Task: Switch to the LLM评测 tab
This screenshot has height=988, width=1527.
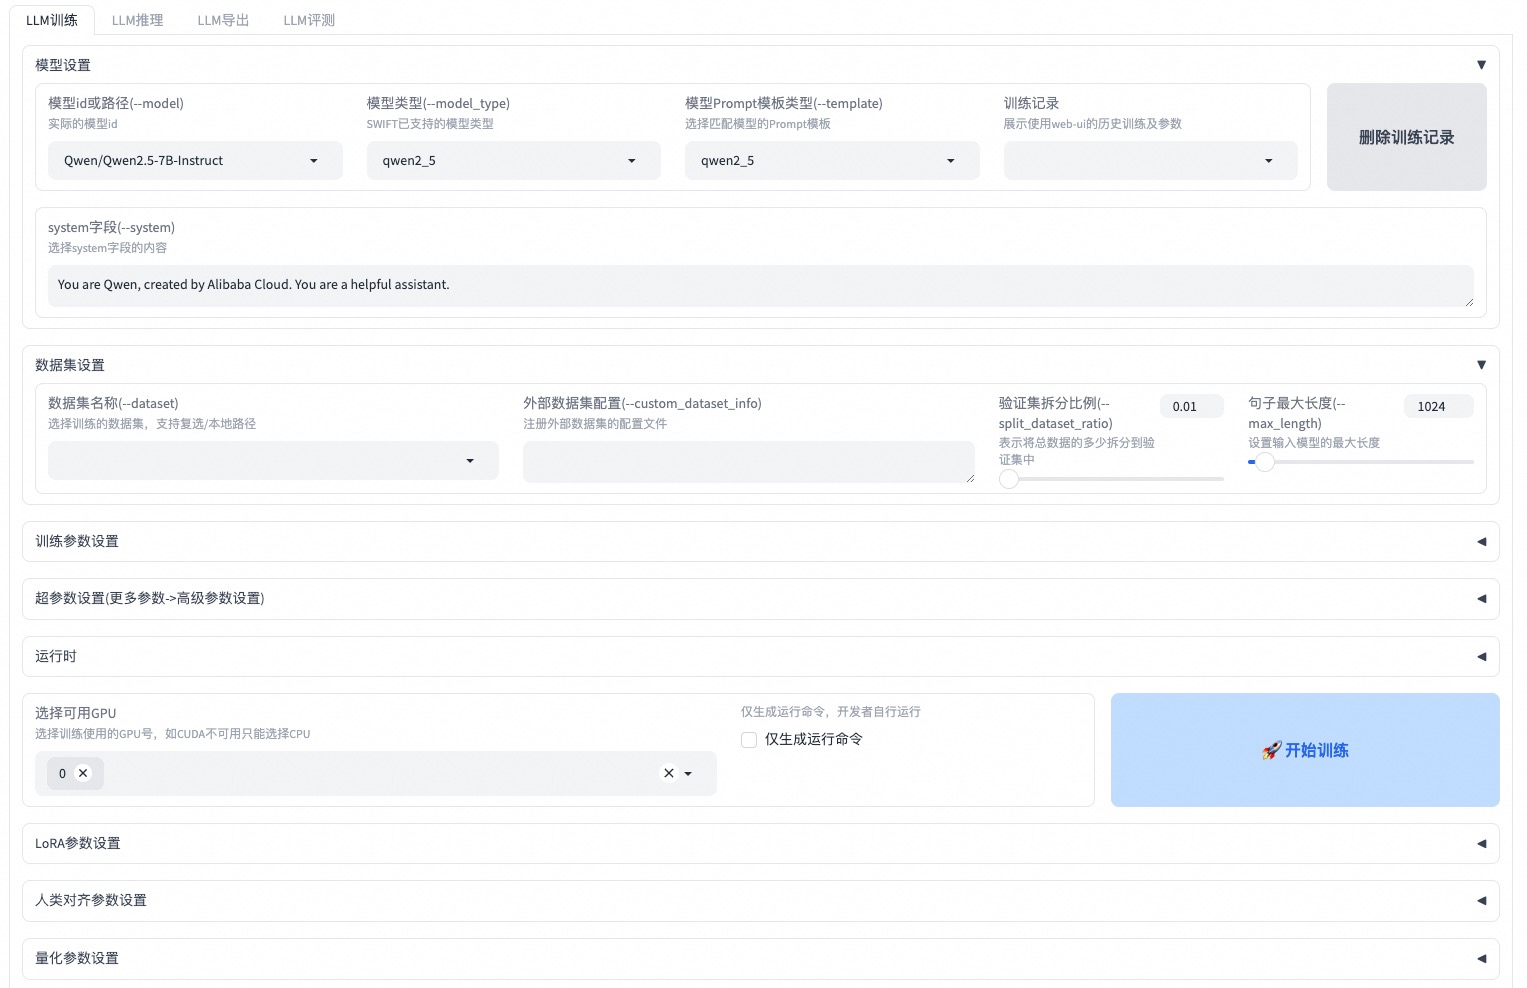Action: (309, 20)
